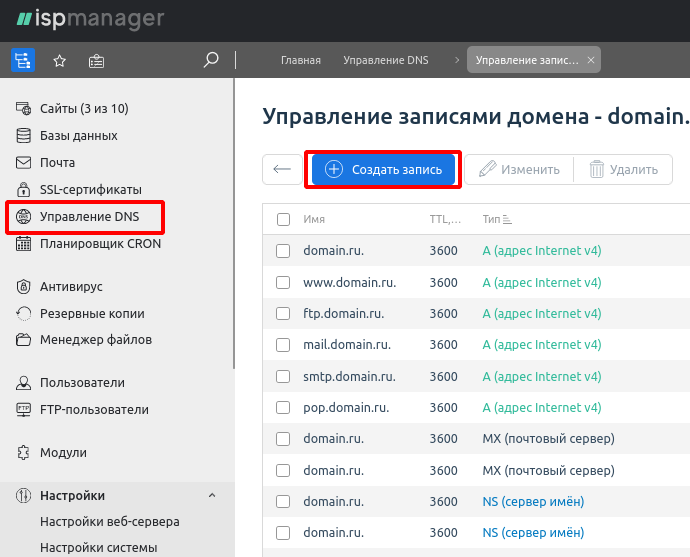Open Настройки системы link

[x=99, y=548]
